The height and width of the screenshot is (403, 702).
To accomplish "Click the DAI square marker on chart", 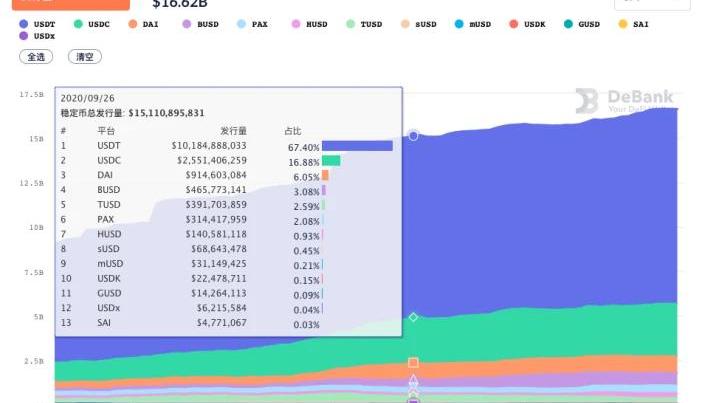I will (x=413, y=362).
